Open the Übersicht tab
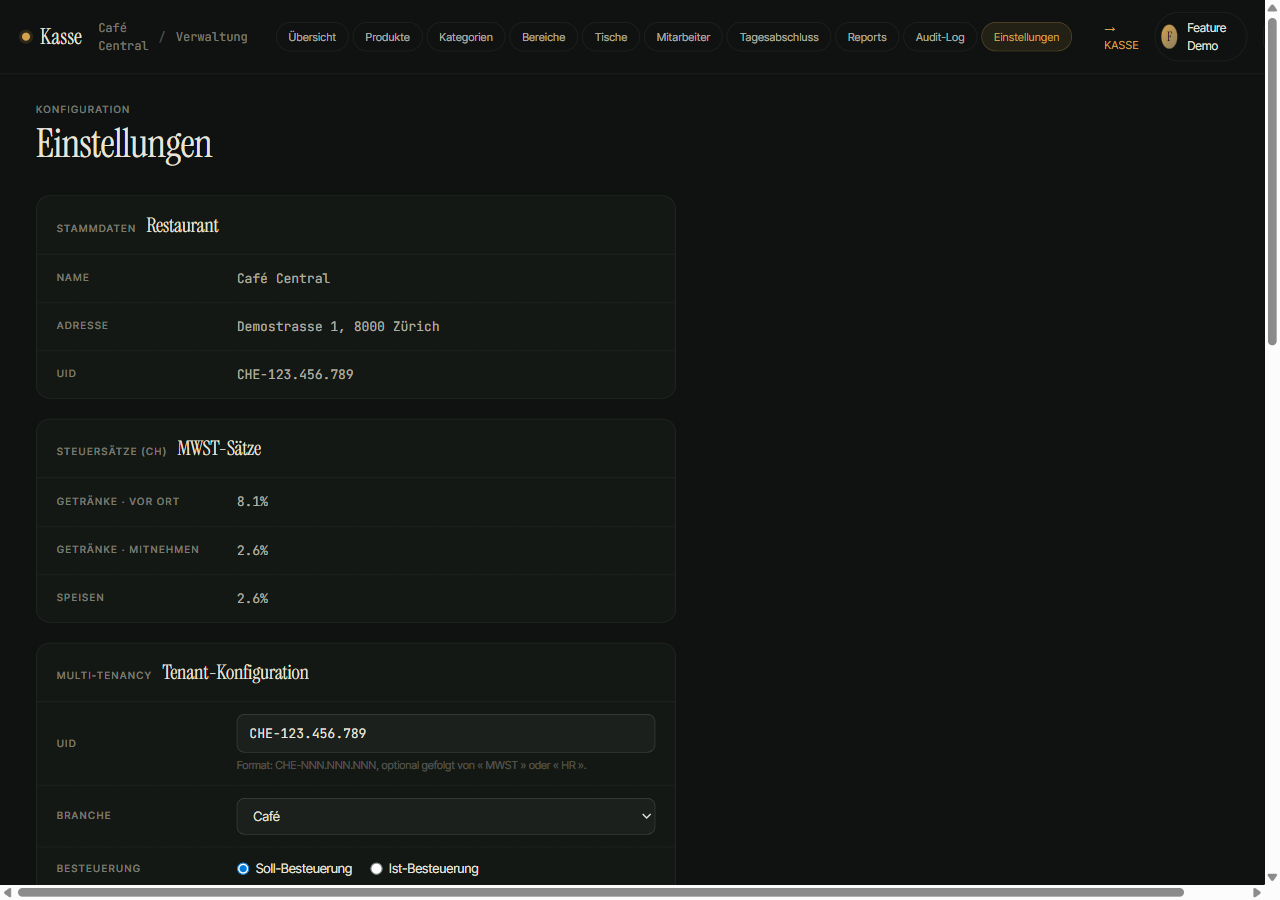Screen dimensions: 1280x900 [312, 37]
